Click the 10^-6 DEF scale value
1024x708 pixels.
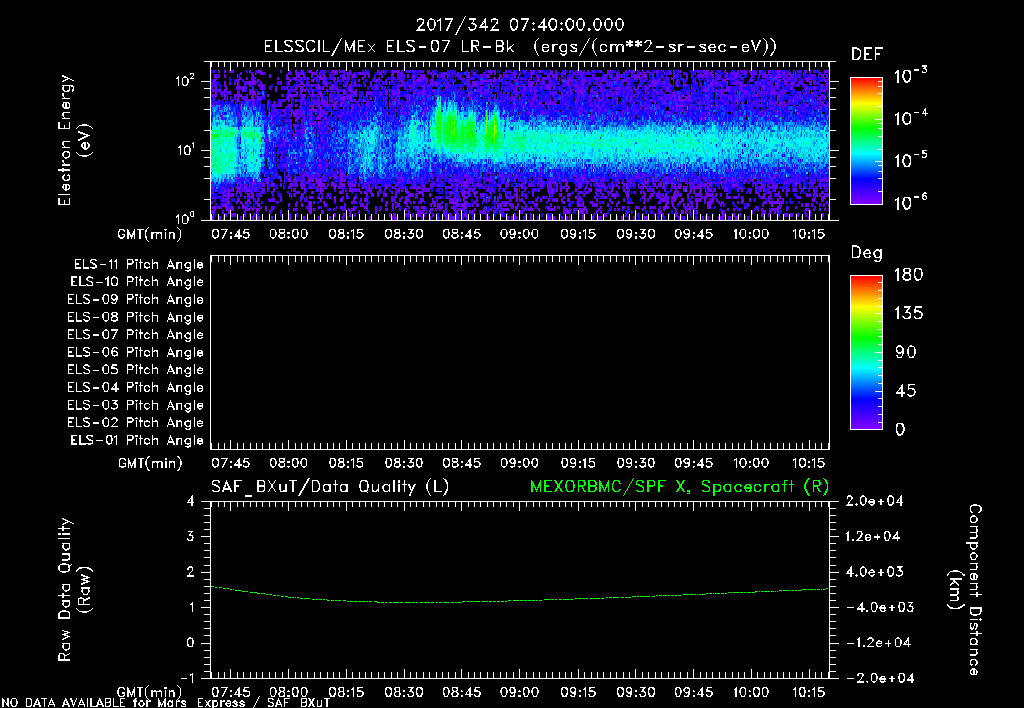pos(910,202)
